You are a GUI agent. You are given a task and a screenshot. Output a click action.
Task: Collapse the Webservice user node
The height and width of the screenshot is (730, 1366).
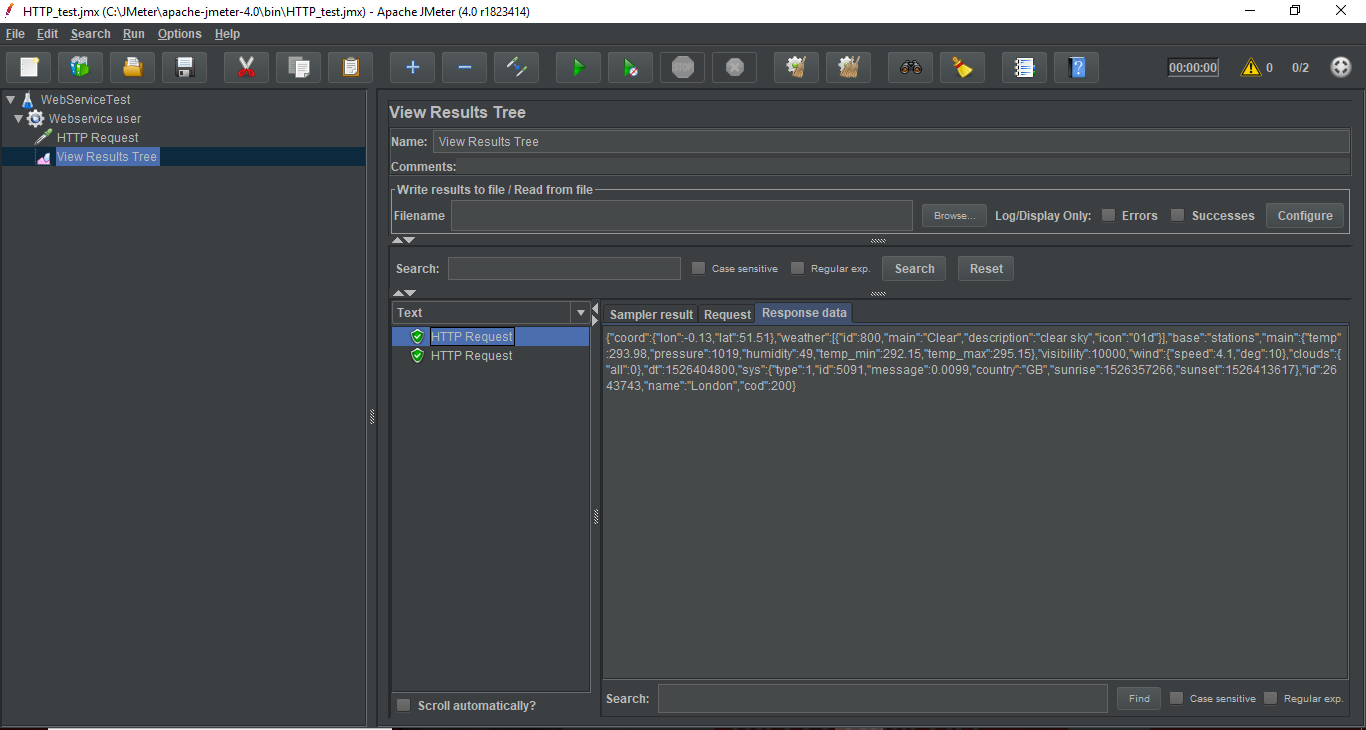18,119
